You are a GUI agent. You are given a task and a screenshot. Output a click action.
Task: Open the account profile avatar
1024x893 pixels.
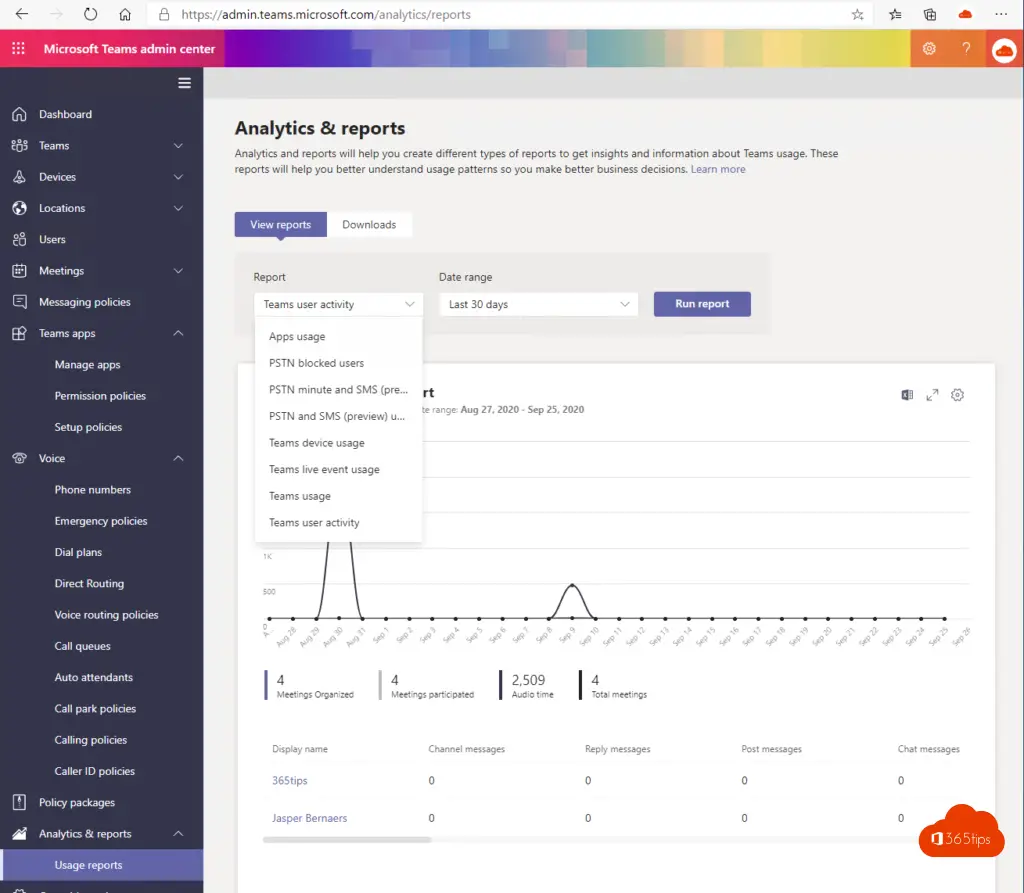tap(1004, 50)
